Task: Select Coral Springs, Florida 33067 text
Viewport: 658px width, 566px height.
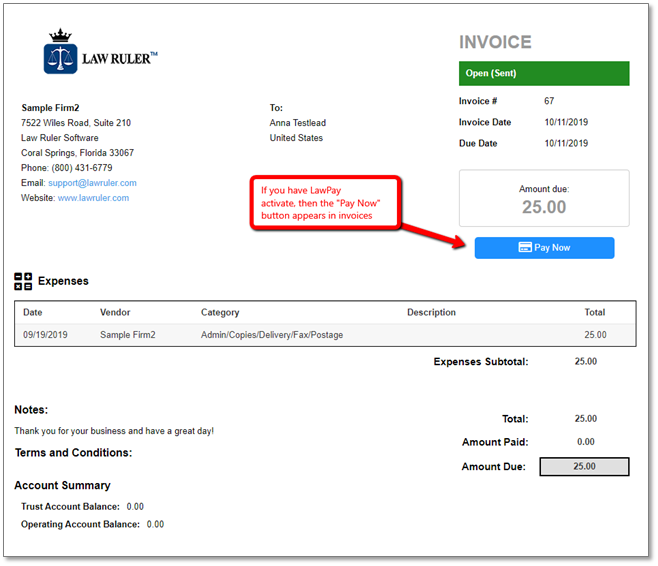Action: pyautogui.click(x=78, y=153)
